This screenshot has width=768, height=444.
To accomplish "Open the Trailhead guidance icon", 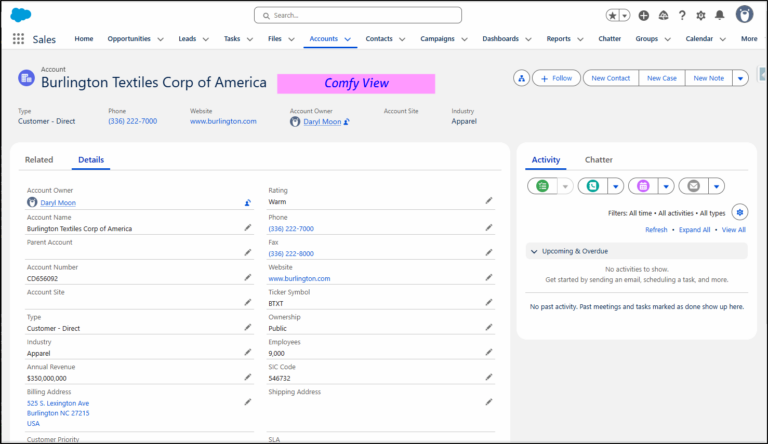I will 663,15.
